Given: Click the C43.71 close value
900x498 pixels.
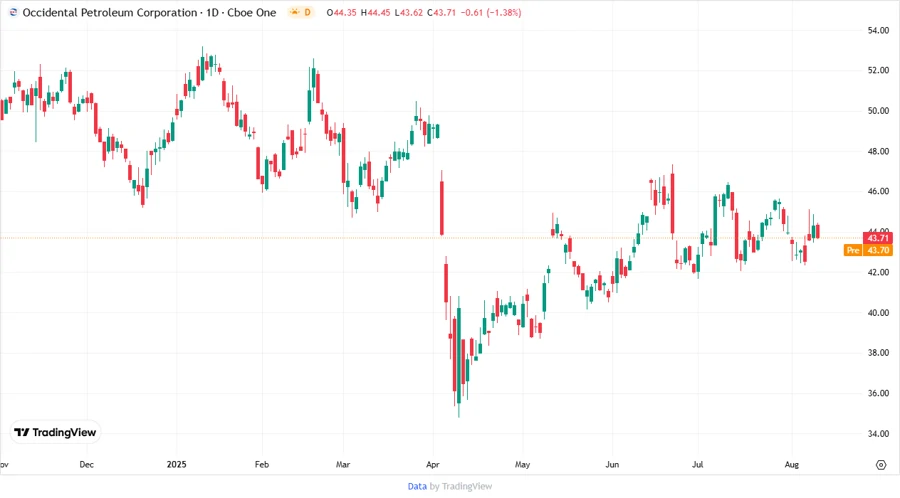Looking at the screenshot, I should (x=441, y=13).
